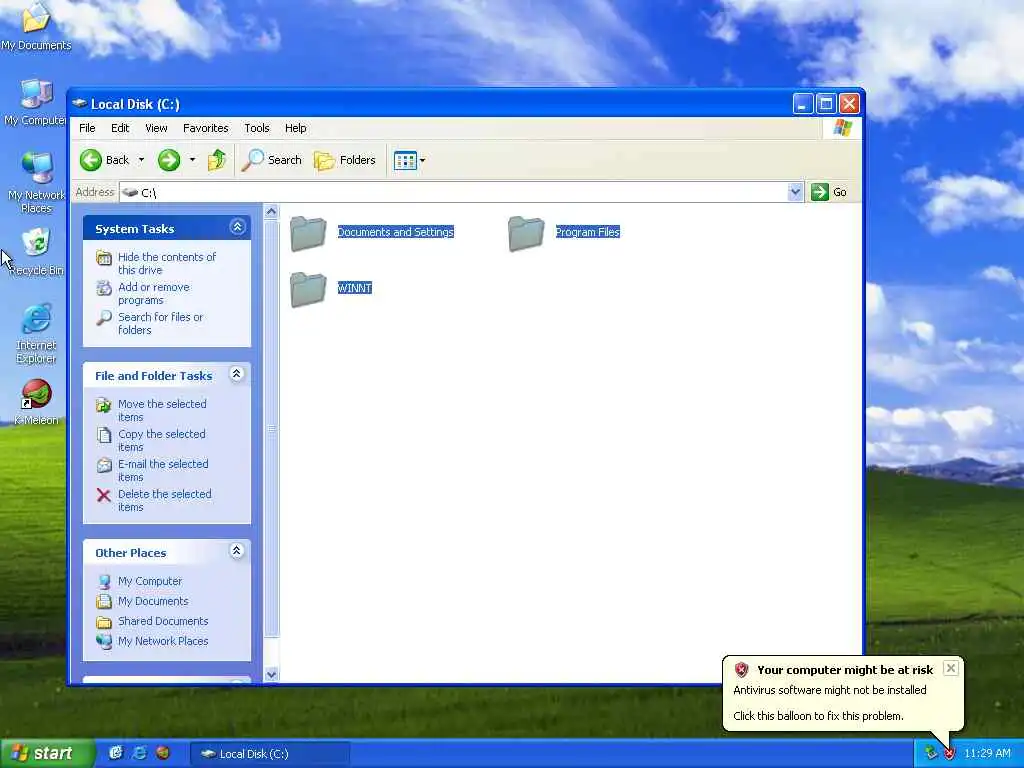
Task: Open My Computer in Other Places
Action: tap(150, 581)
